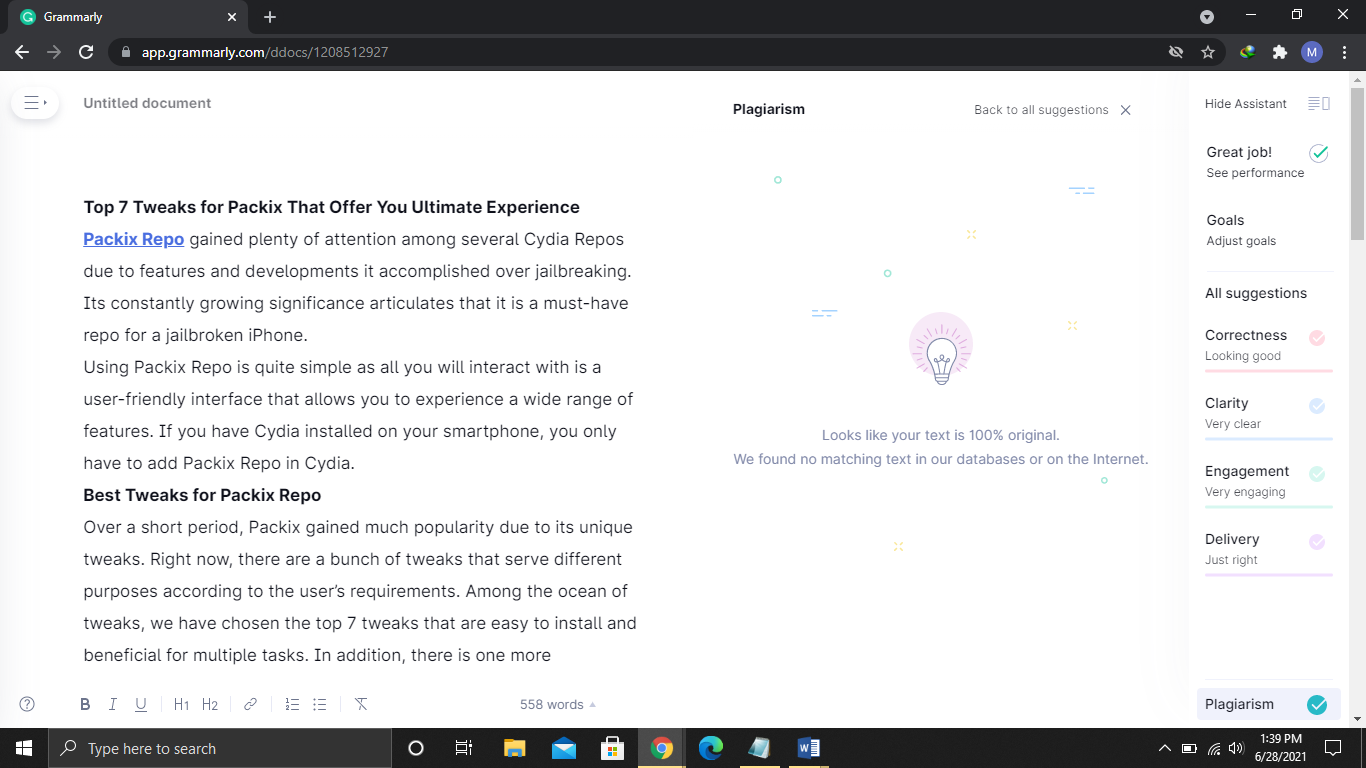Image resolution: width=1366 pixels, height=768 pixels.
Task: Click the overall score checkmark circle
Action: (1318, 153)
